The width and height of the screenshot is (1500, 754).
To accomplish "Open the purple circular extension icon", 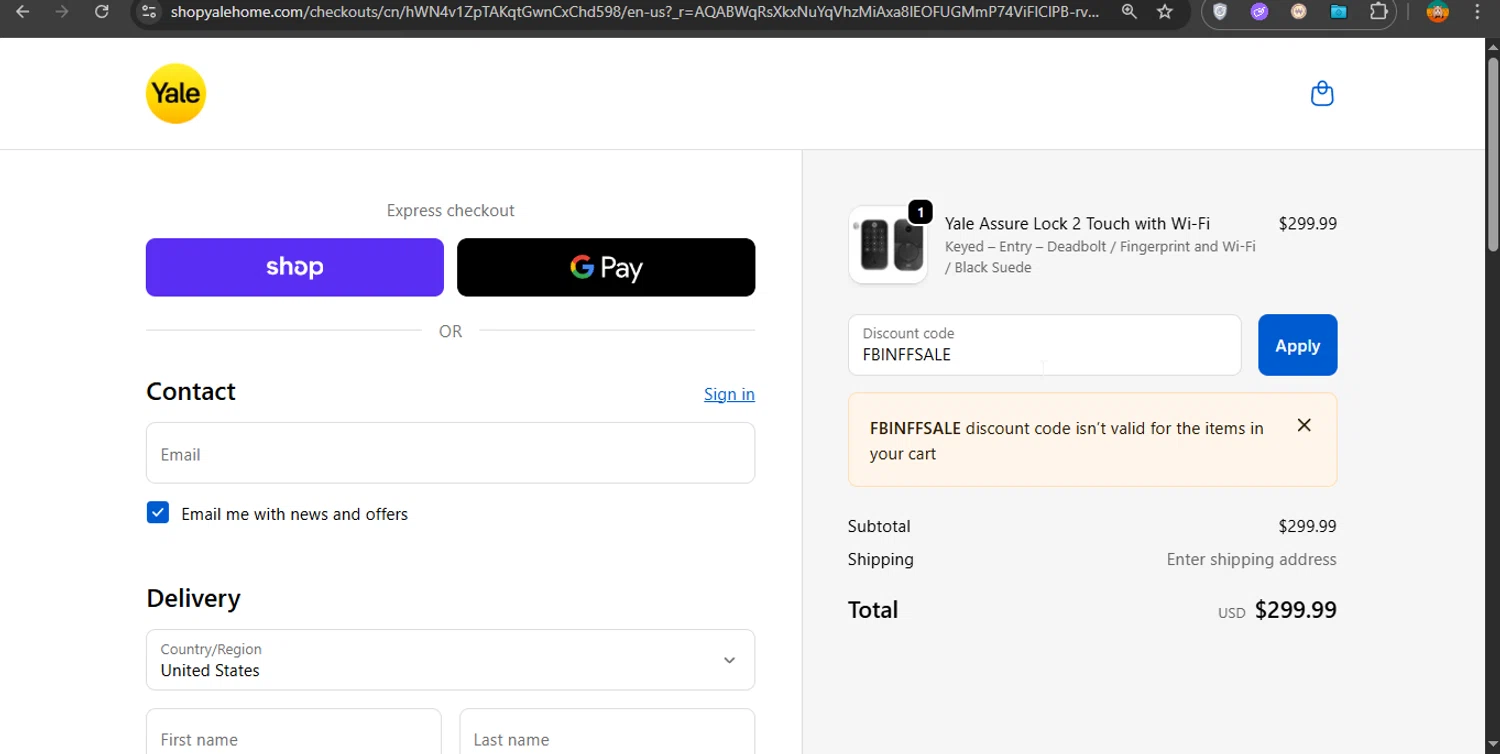I will pos(1259,12).
